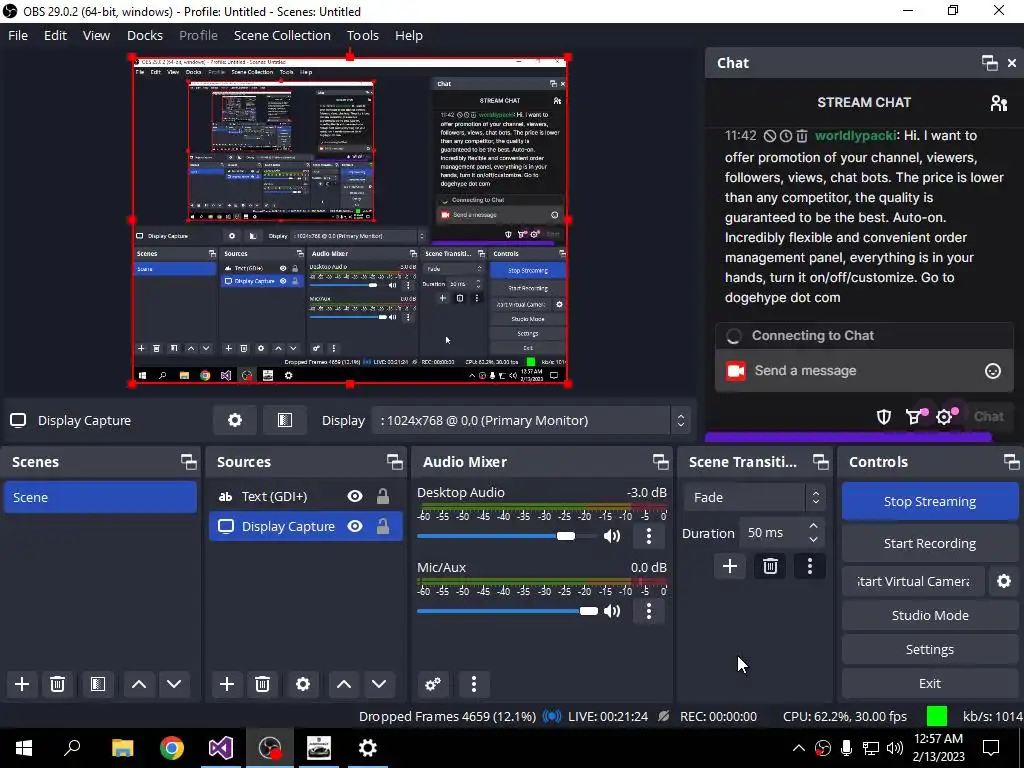Float the Scenes dock panel
Image resolution: width=1024 pixels, height=768 pixels.
click(189, 462)
